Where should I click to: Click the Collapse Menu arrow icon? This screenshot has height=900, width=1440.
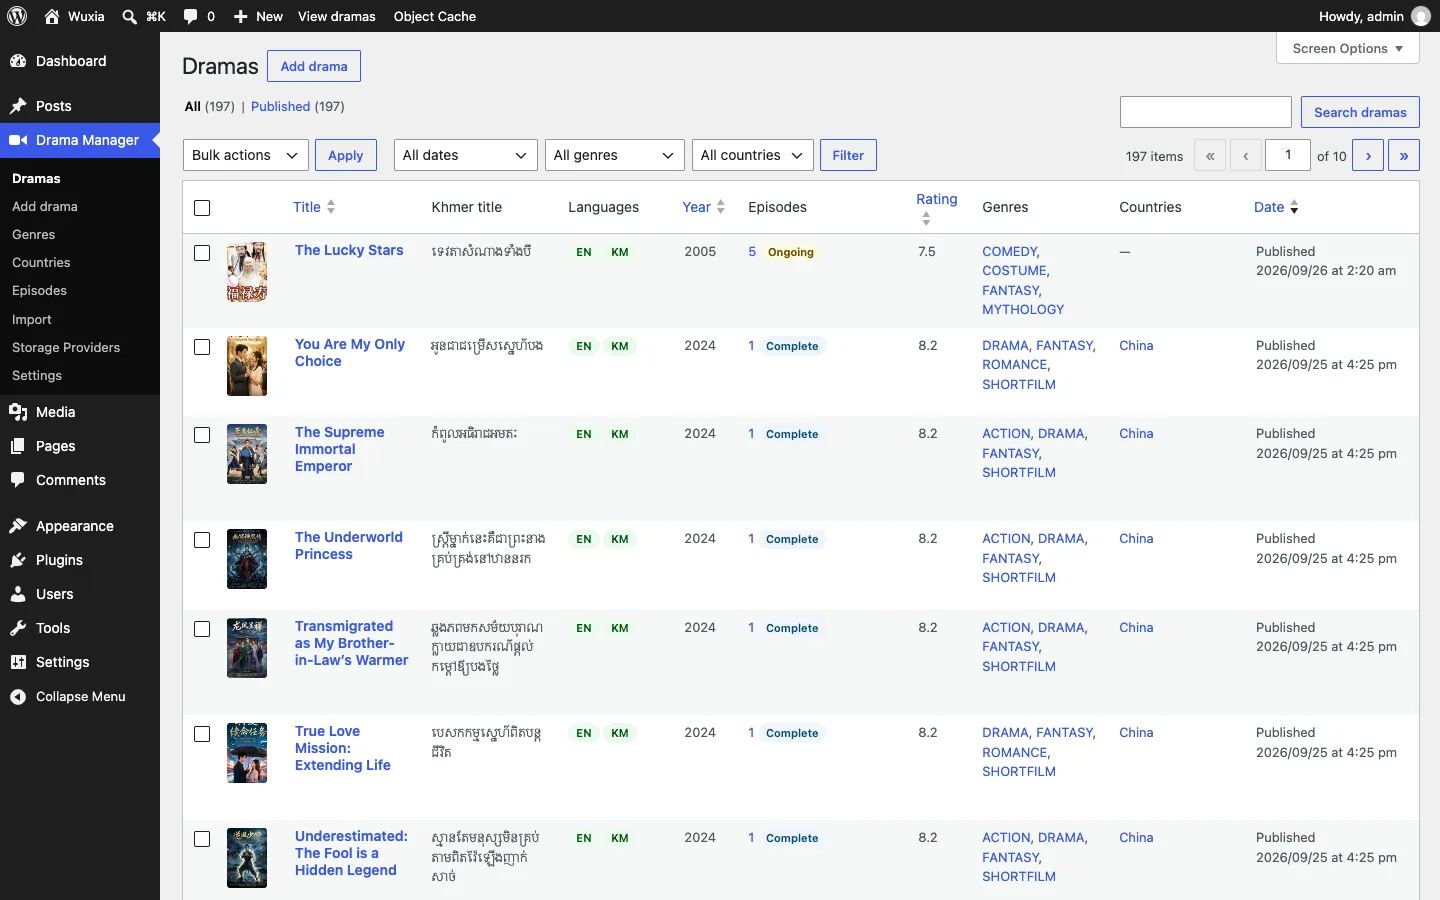[x=18, y=697]
